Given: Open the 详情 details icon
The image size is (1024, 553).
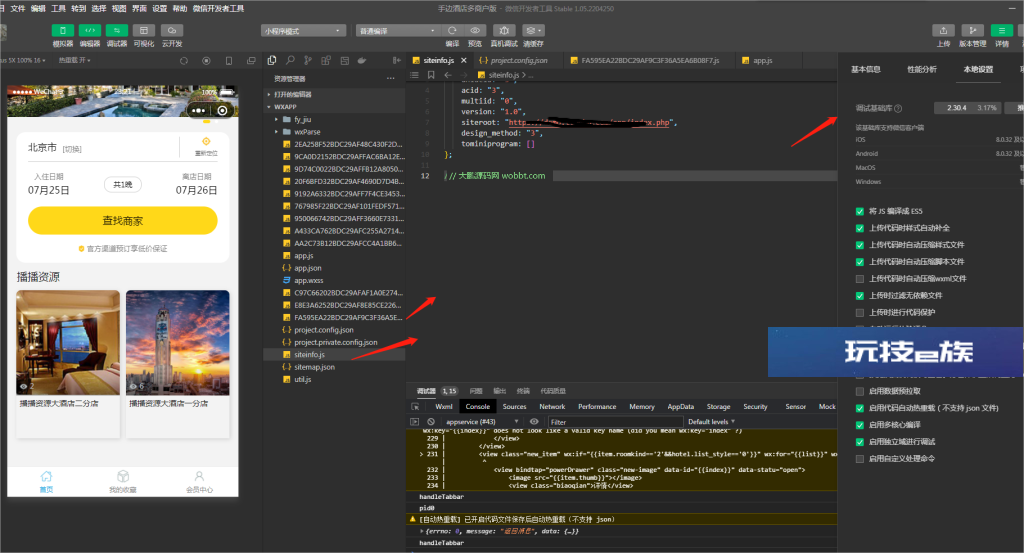Looking at the screenshot, I should 1002,30.
